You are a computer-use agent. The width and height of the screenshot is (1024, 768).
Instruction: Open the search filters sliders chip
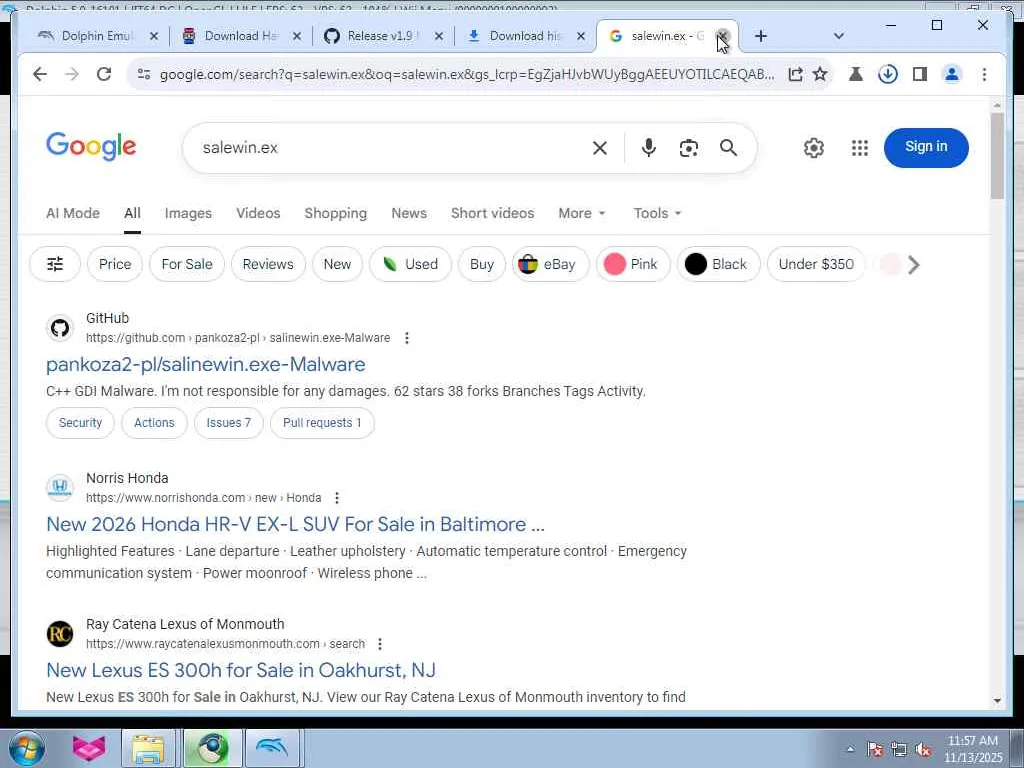tap(55, 264)
